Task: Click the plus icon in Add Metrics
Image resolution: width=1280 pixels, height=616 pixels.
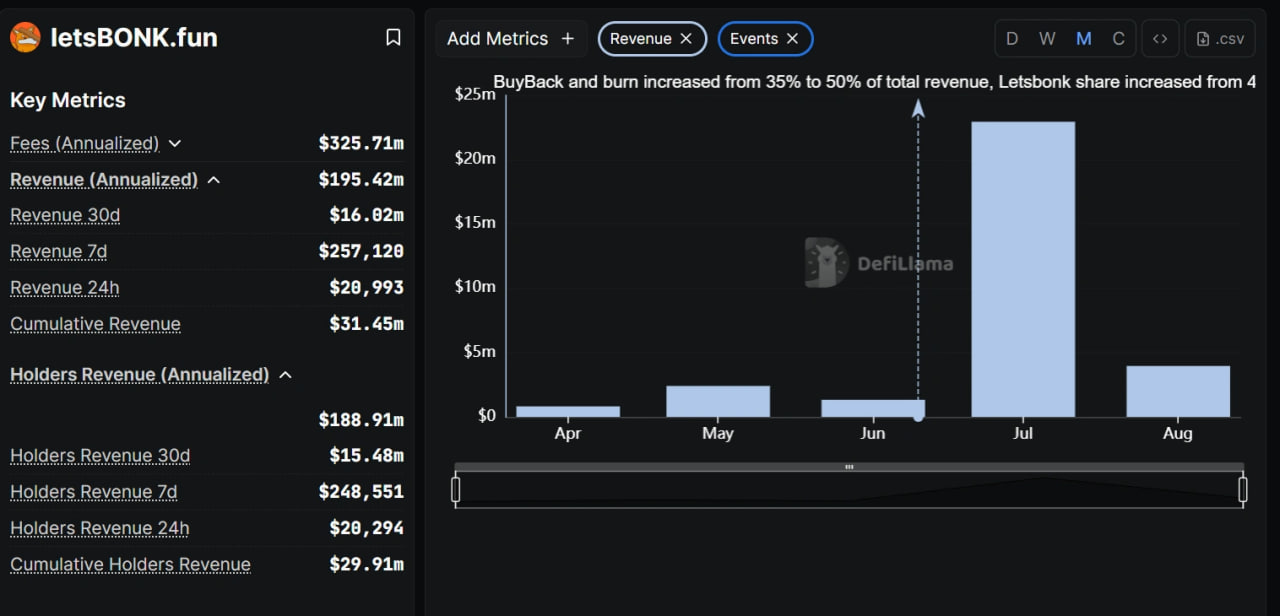Action: coord(568,39)
